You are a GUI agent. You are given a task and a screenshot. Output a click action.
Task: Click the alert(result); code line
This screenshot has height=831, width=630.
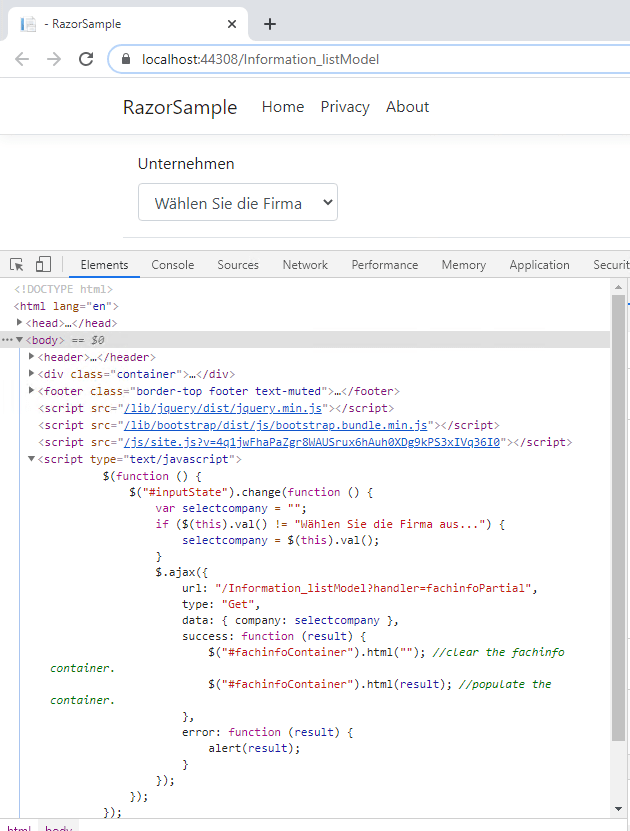click(254, 748)
